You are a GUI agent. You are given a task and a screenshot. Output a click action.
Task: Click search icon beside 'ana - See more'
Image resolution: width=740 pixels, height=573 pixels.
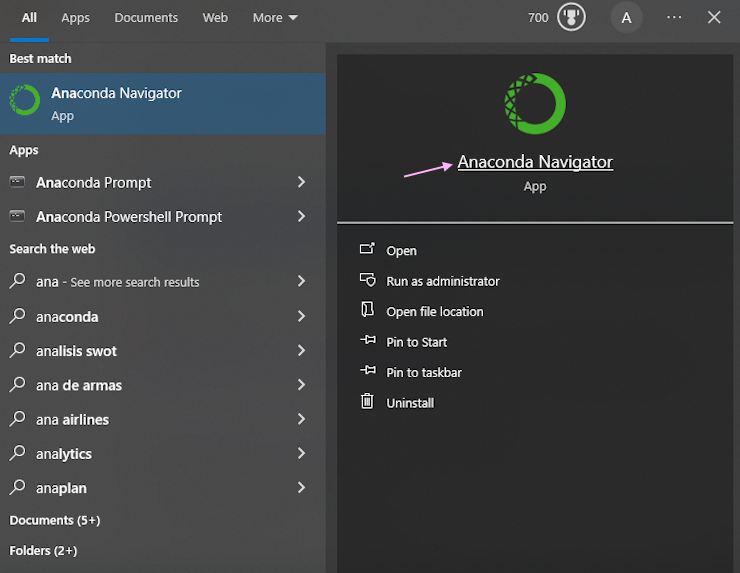point(17,281)
